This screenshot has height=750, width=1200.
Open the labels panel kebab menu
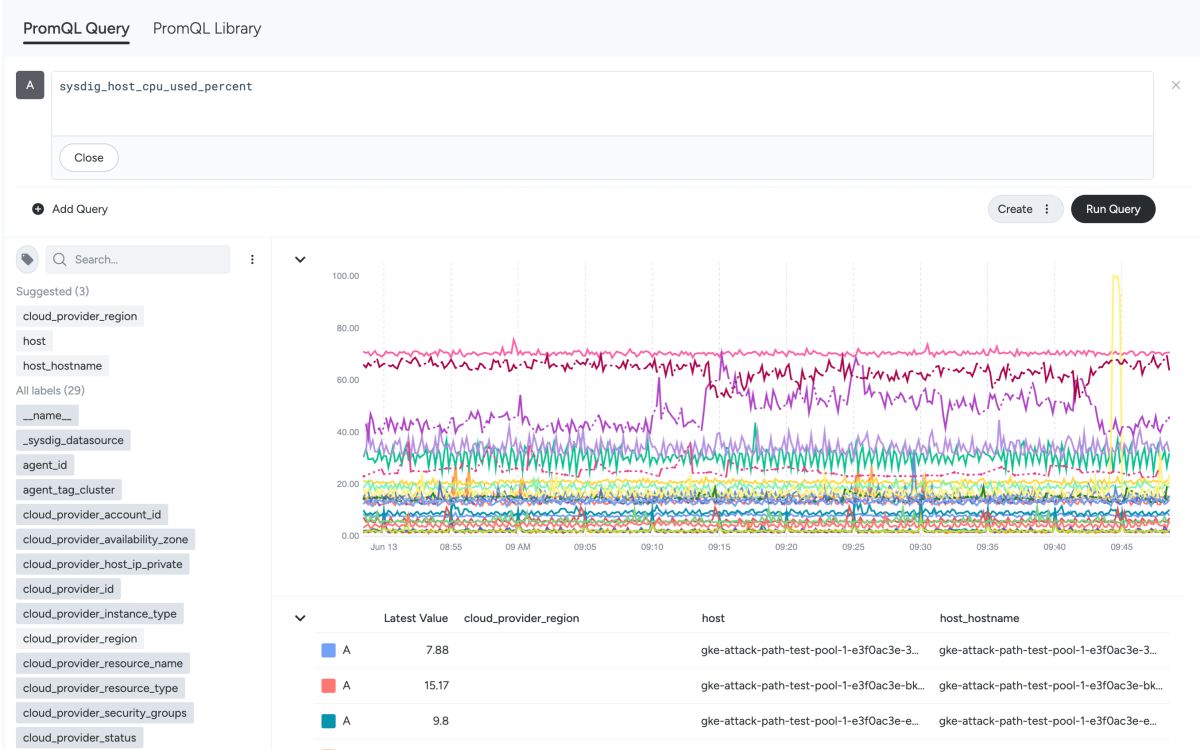pos(252,260)
